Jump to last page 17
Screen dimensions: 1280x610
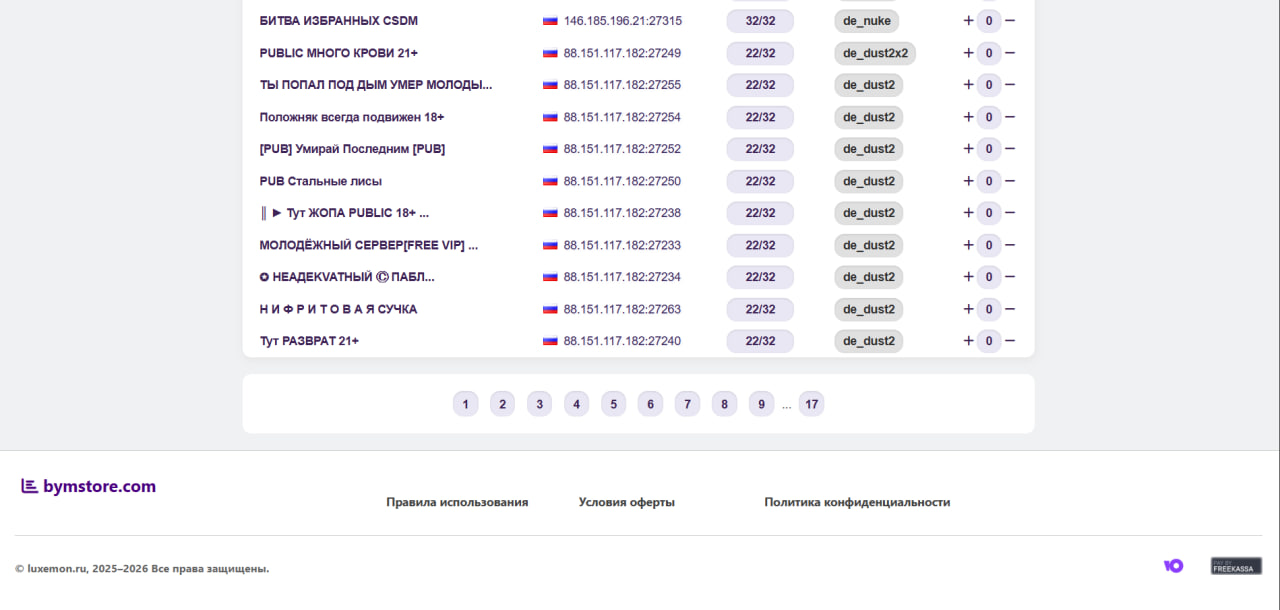pyautogui.click(x=811, y=404)
